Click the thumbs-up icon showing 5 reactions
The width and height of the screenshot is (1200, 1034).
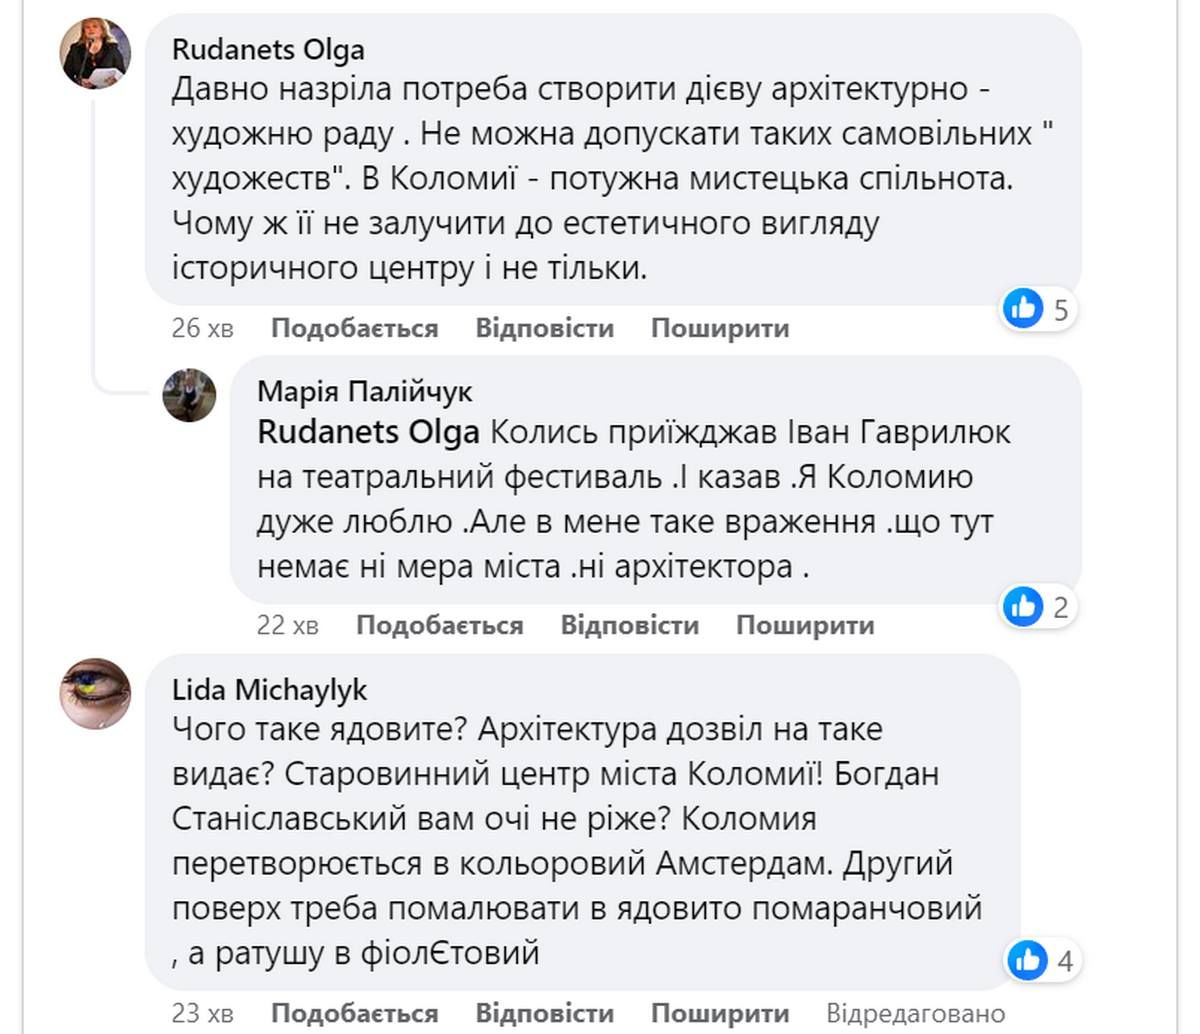(1022, 309)
